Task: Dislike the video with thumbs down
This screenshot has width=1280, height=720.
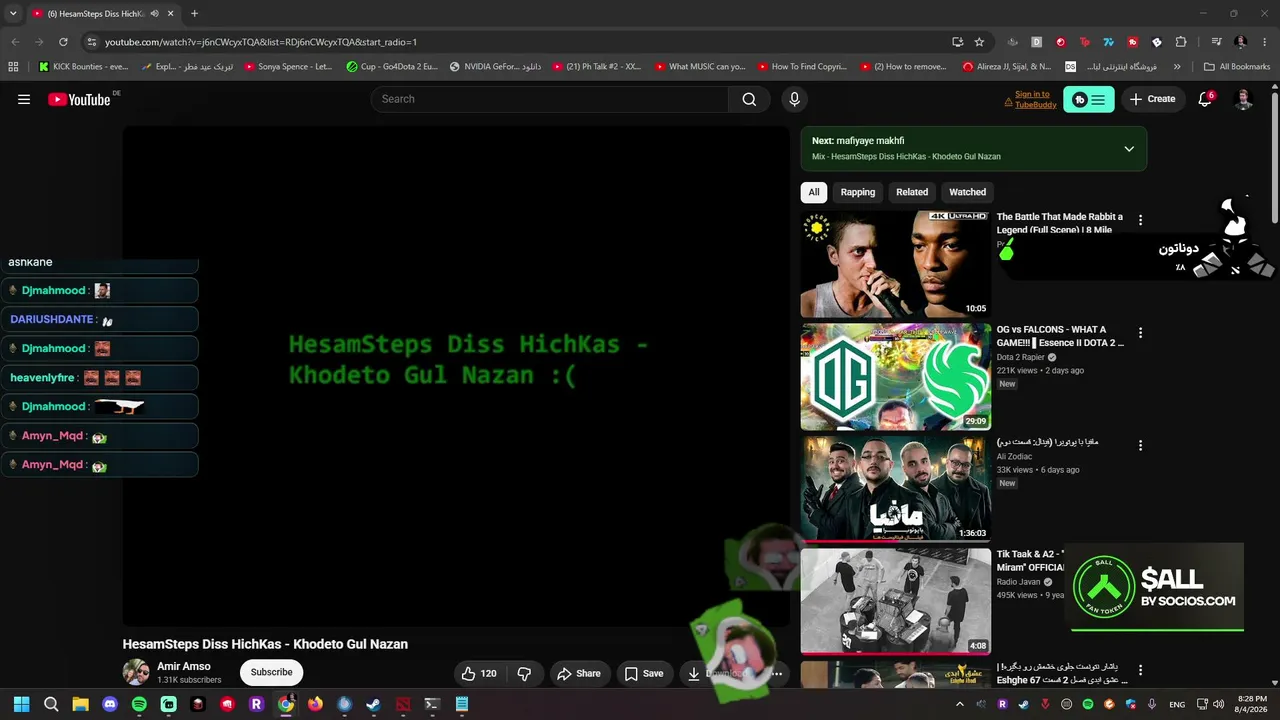Action: [524, 674]
